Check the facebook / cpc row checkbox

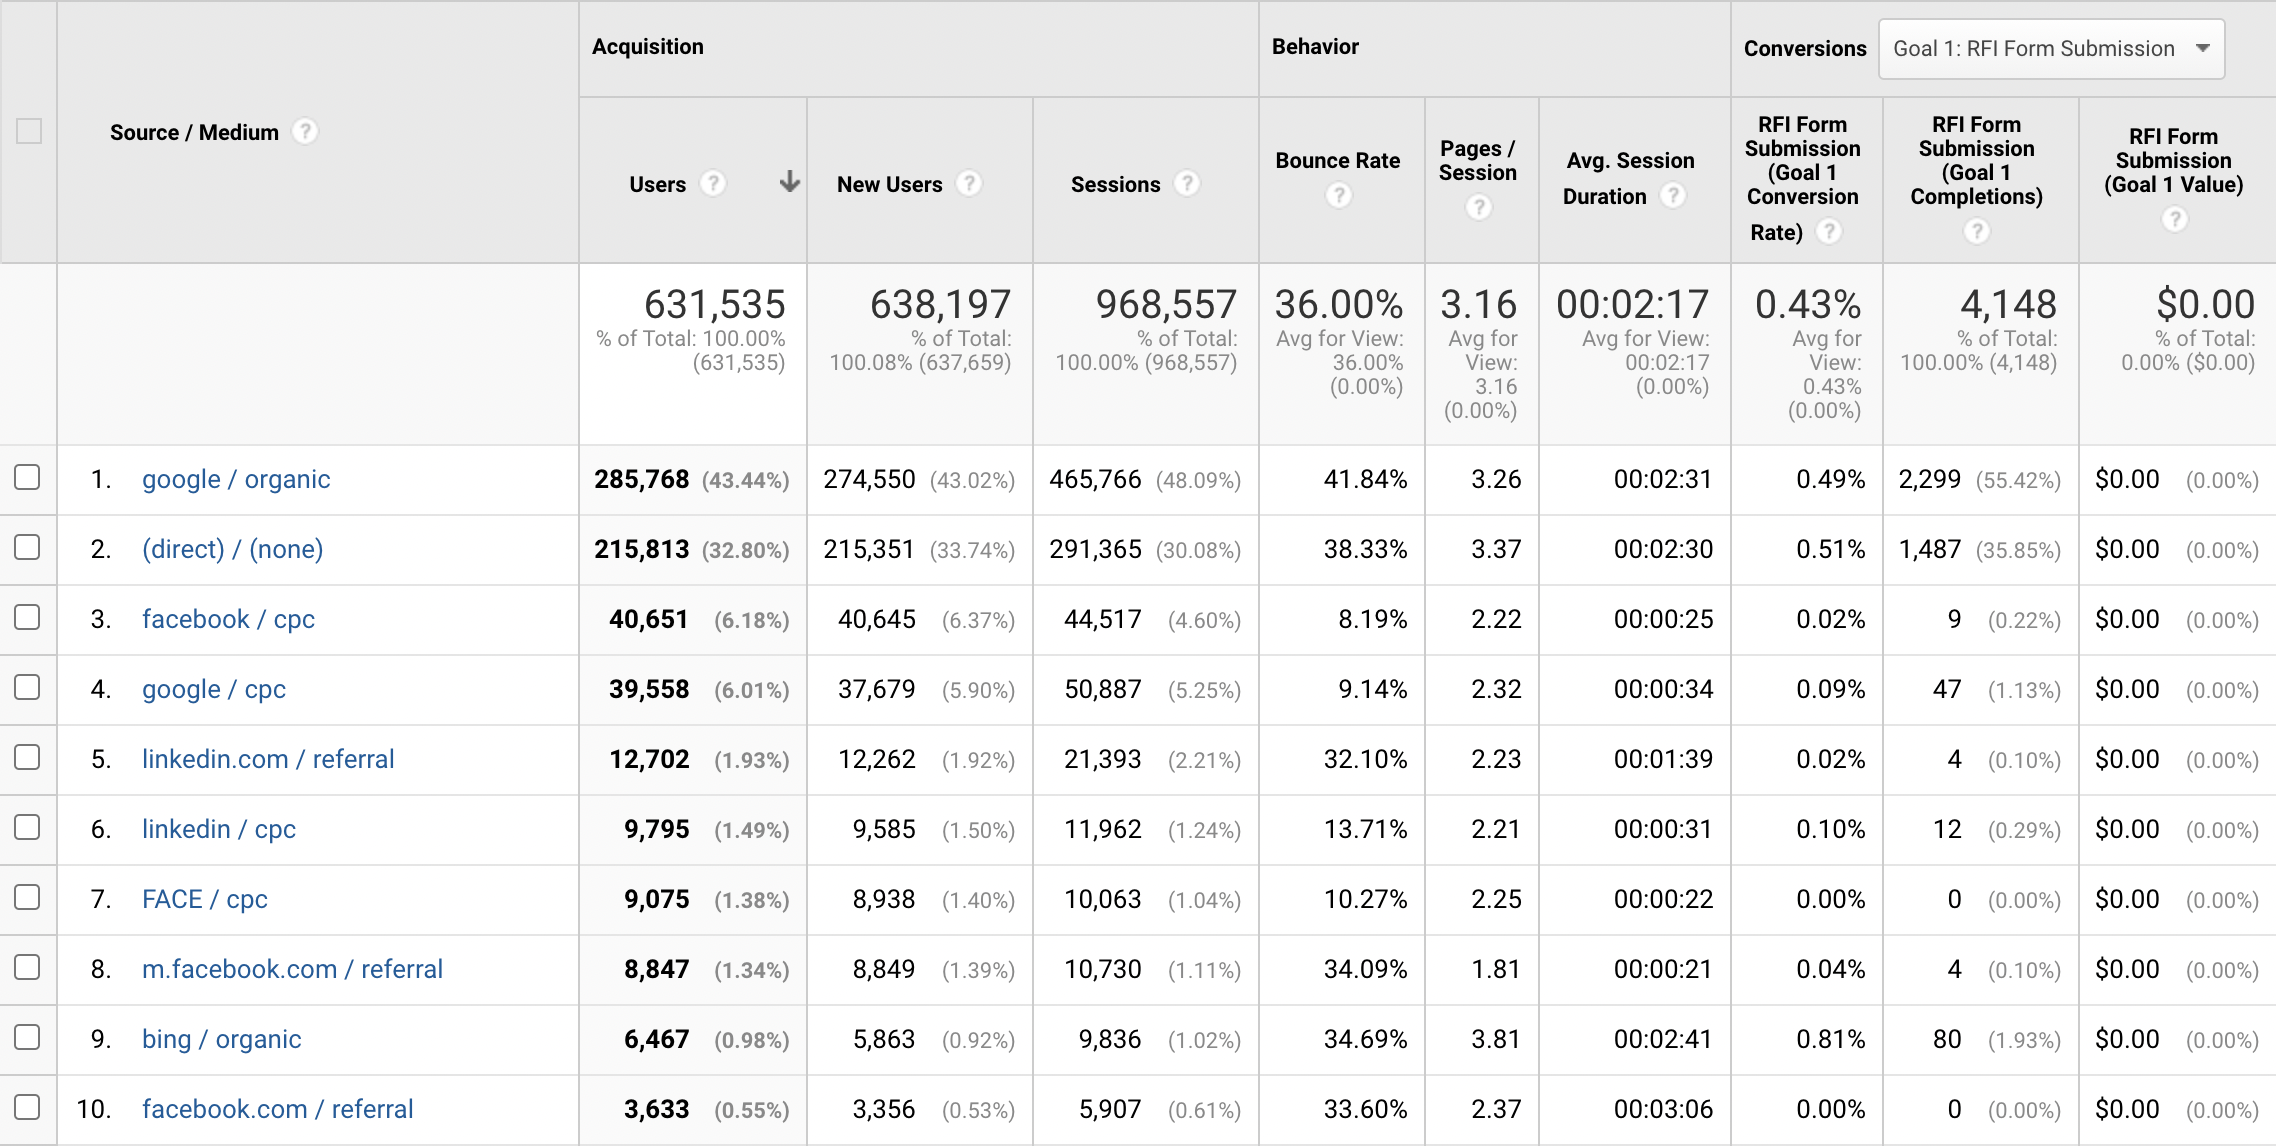(27, 617)
